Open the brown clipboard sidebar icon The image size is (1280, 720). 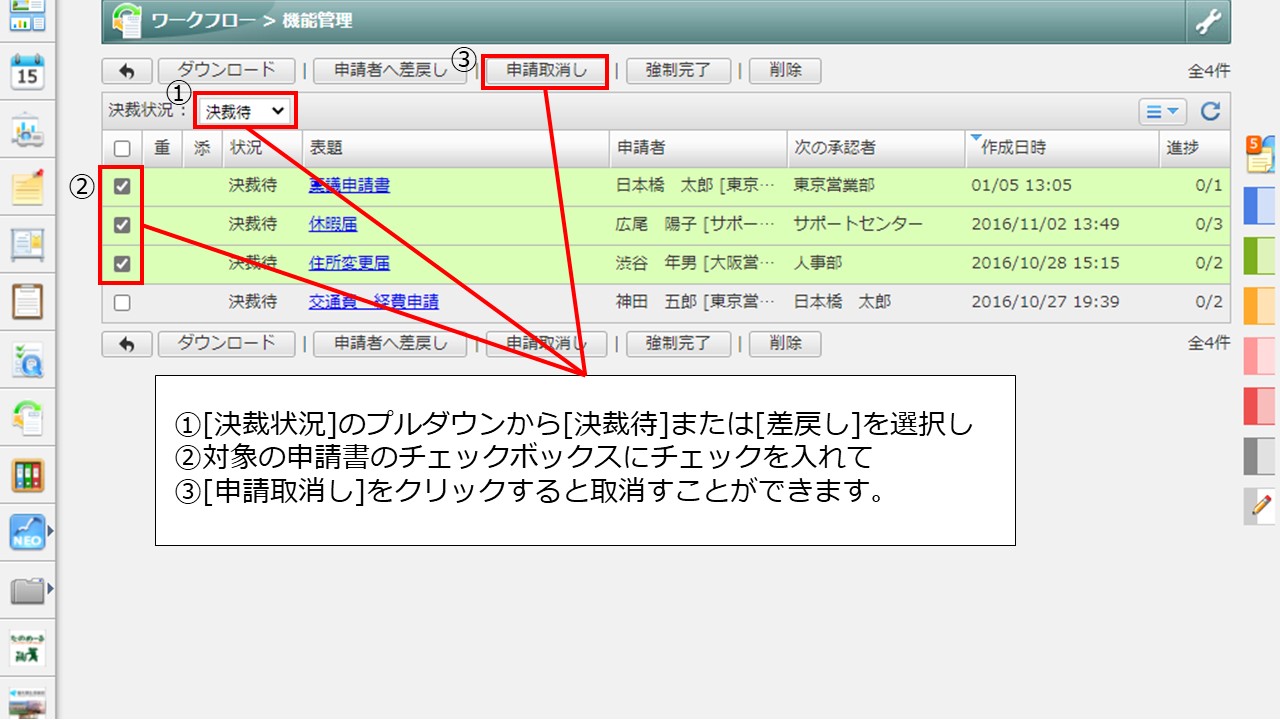27,301
